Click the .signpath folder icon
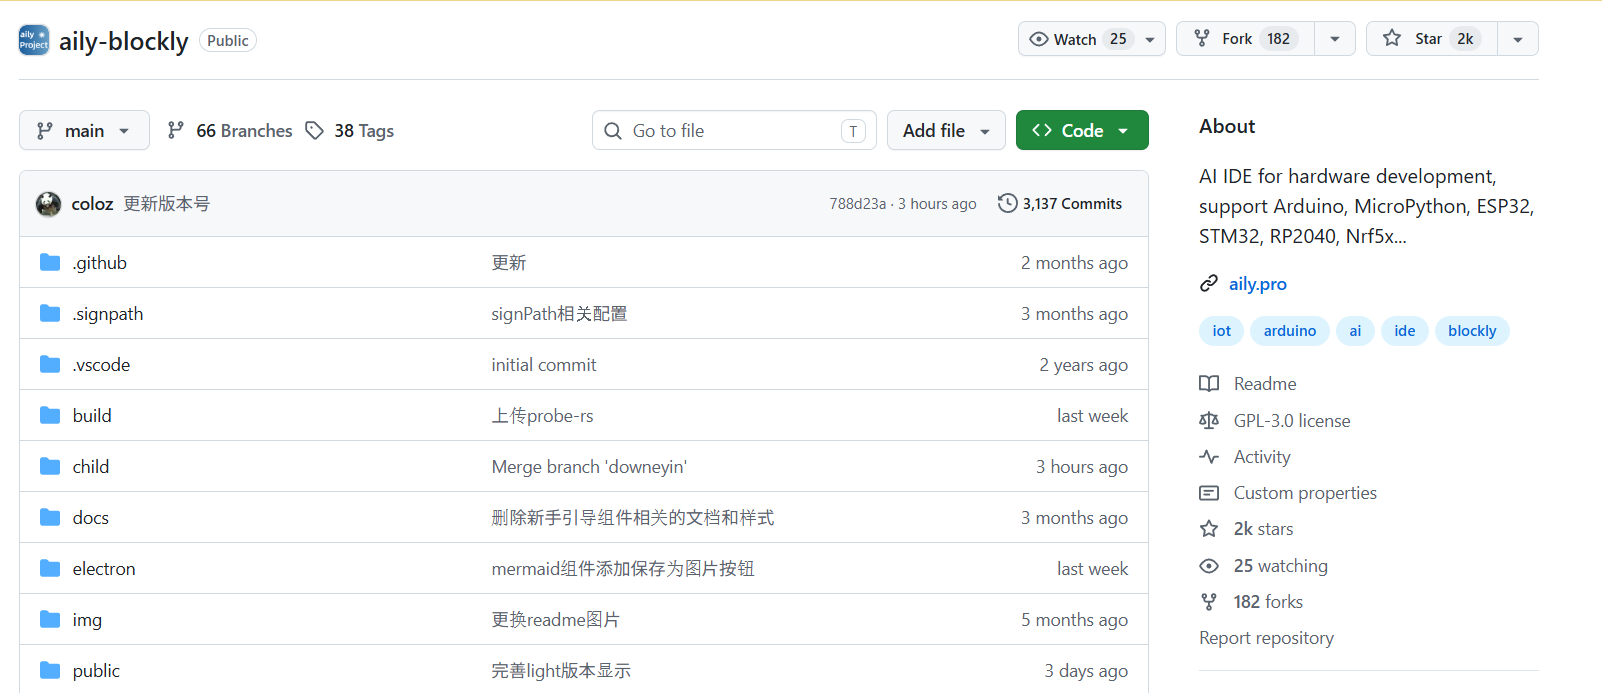 click(x=50, y=313)
